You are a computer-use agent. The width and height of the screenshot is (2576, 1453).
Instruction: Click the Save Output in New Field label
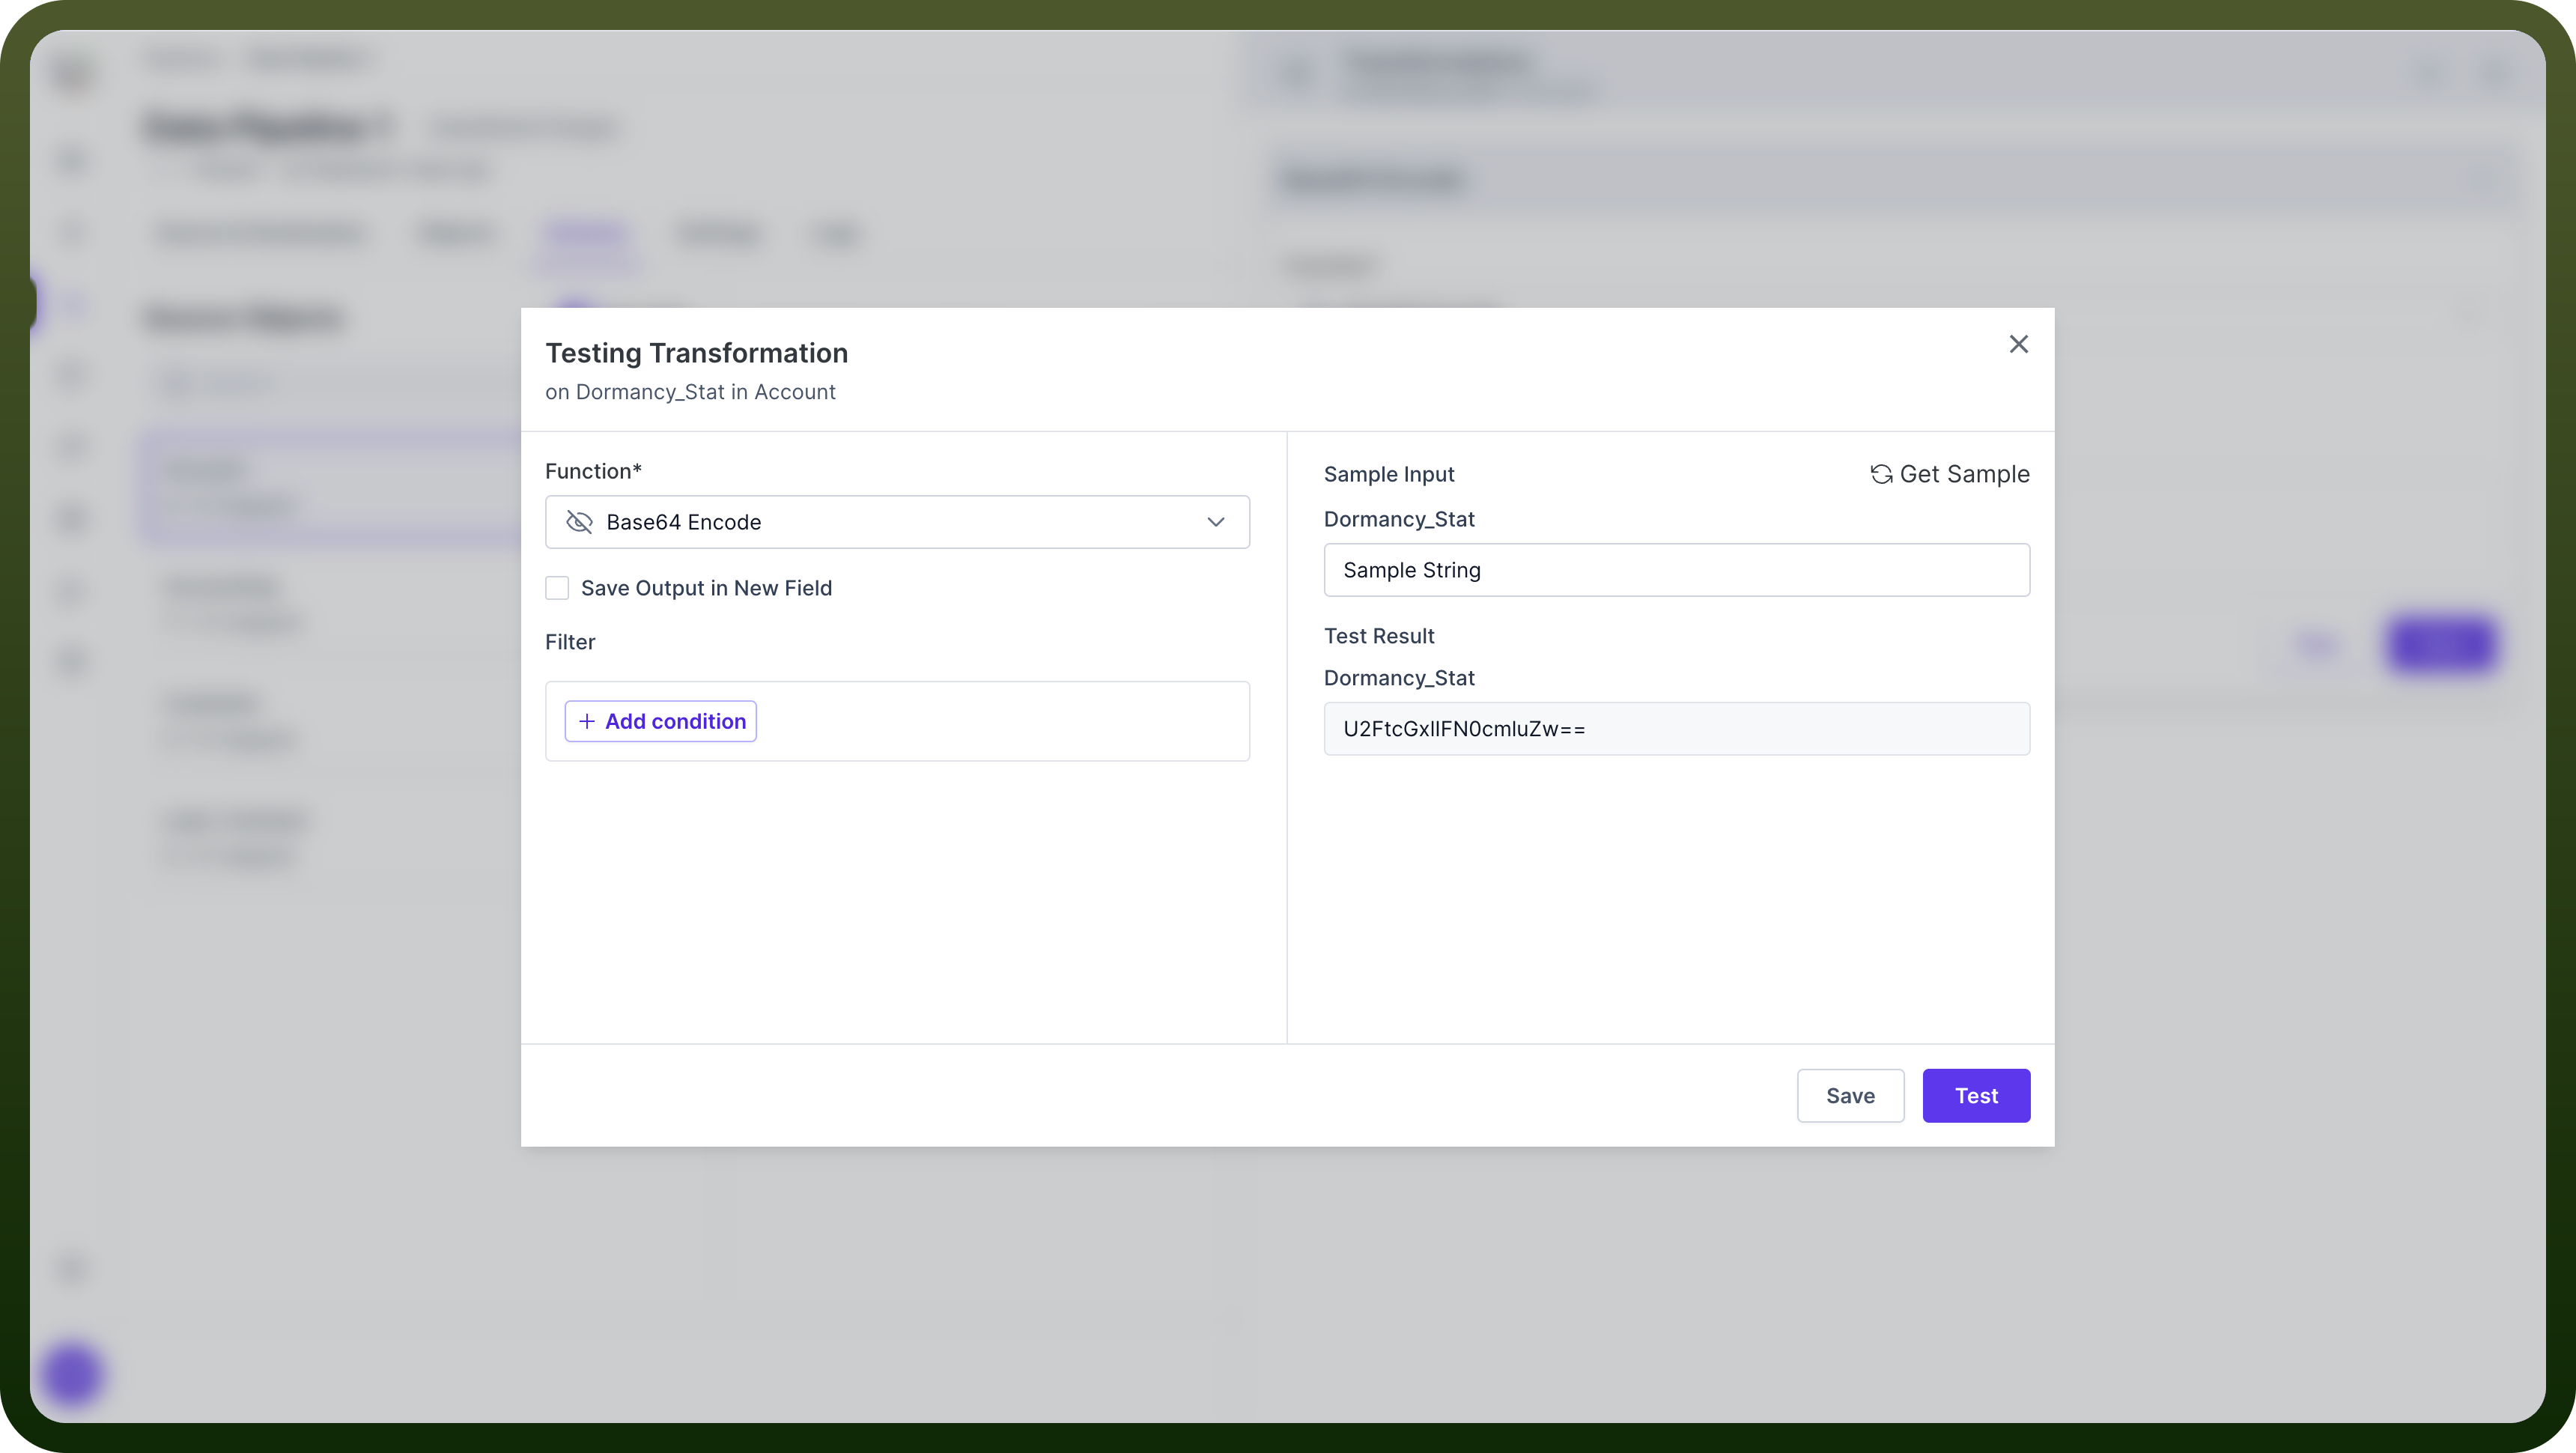706,588
